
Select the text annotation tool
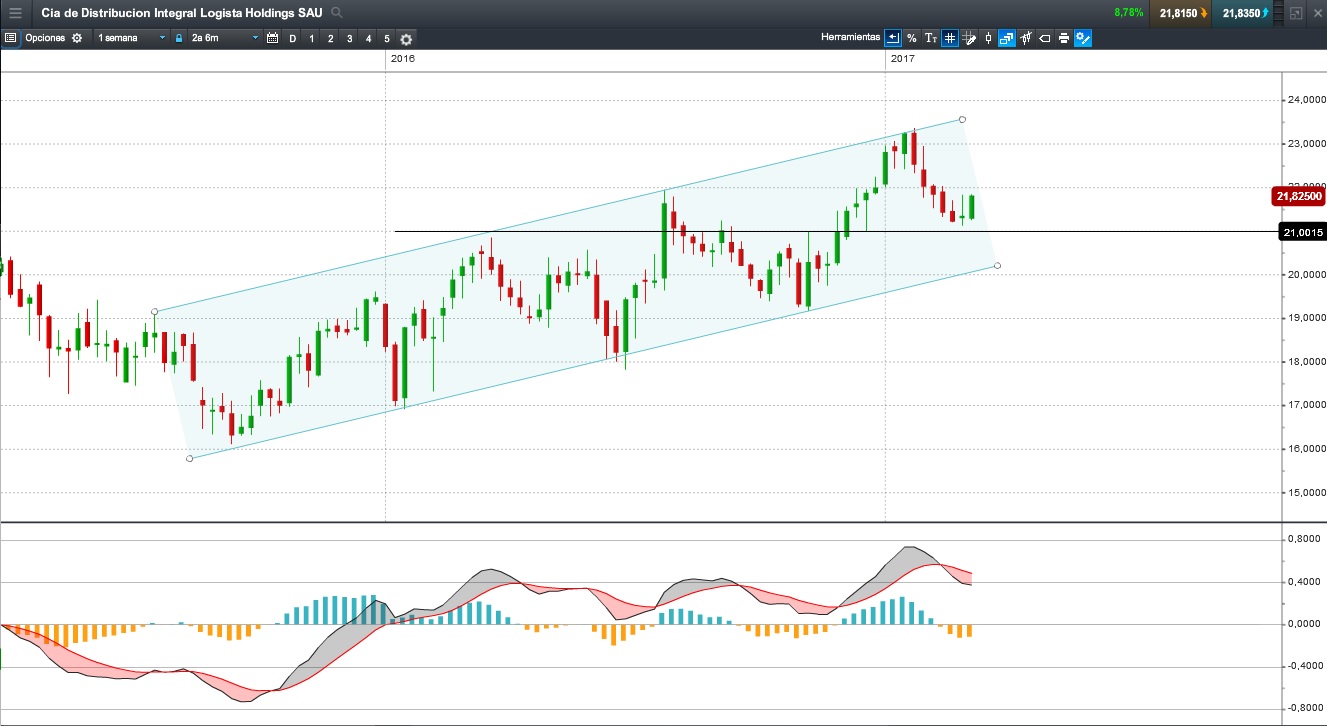(x=930, y=38)
